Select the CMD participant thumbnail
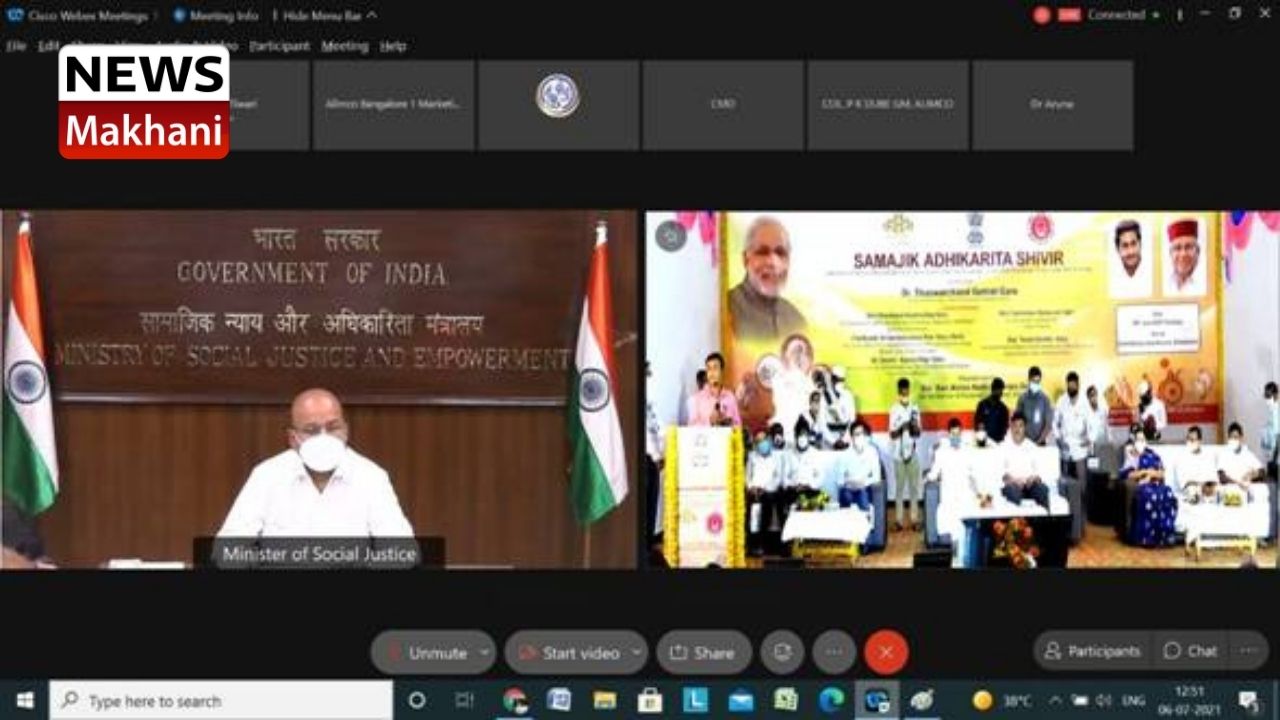 722,104
